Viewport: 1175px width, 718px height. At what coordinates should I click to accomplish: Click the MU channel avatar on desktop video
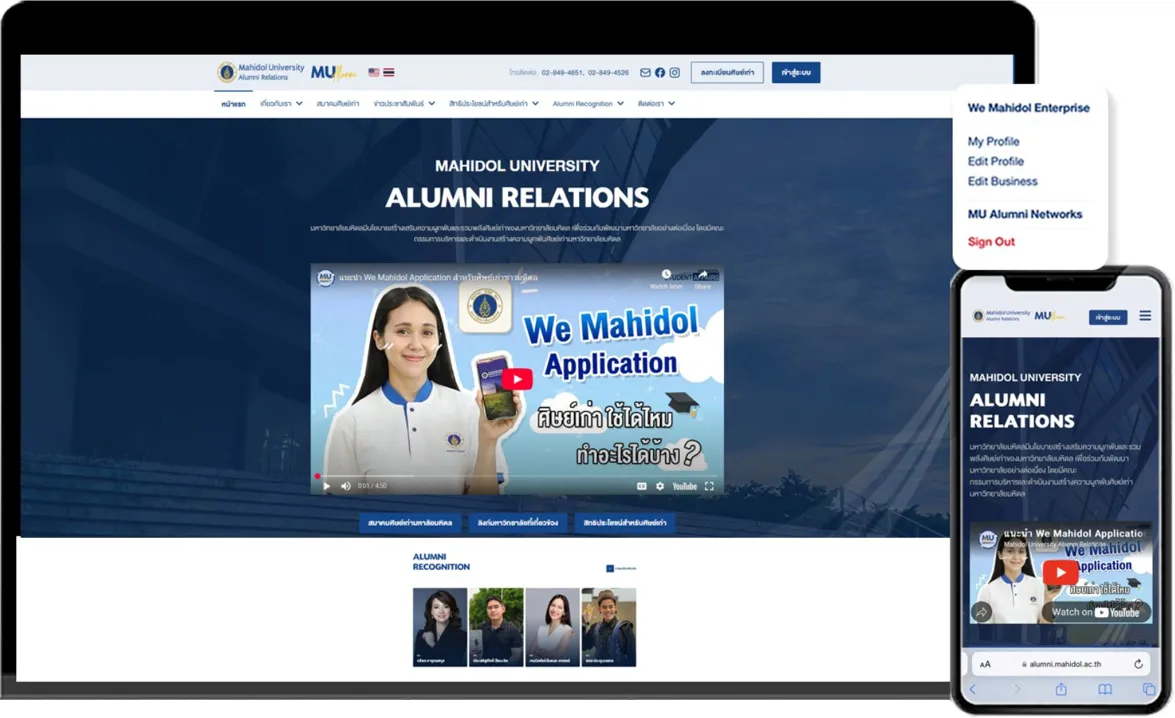click(x=325, y=277)
